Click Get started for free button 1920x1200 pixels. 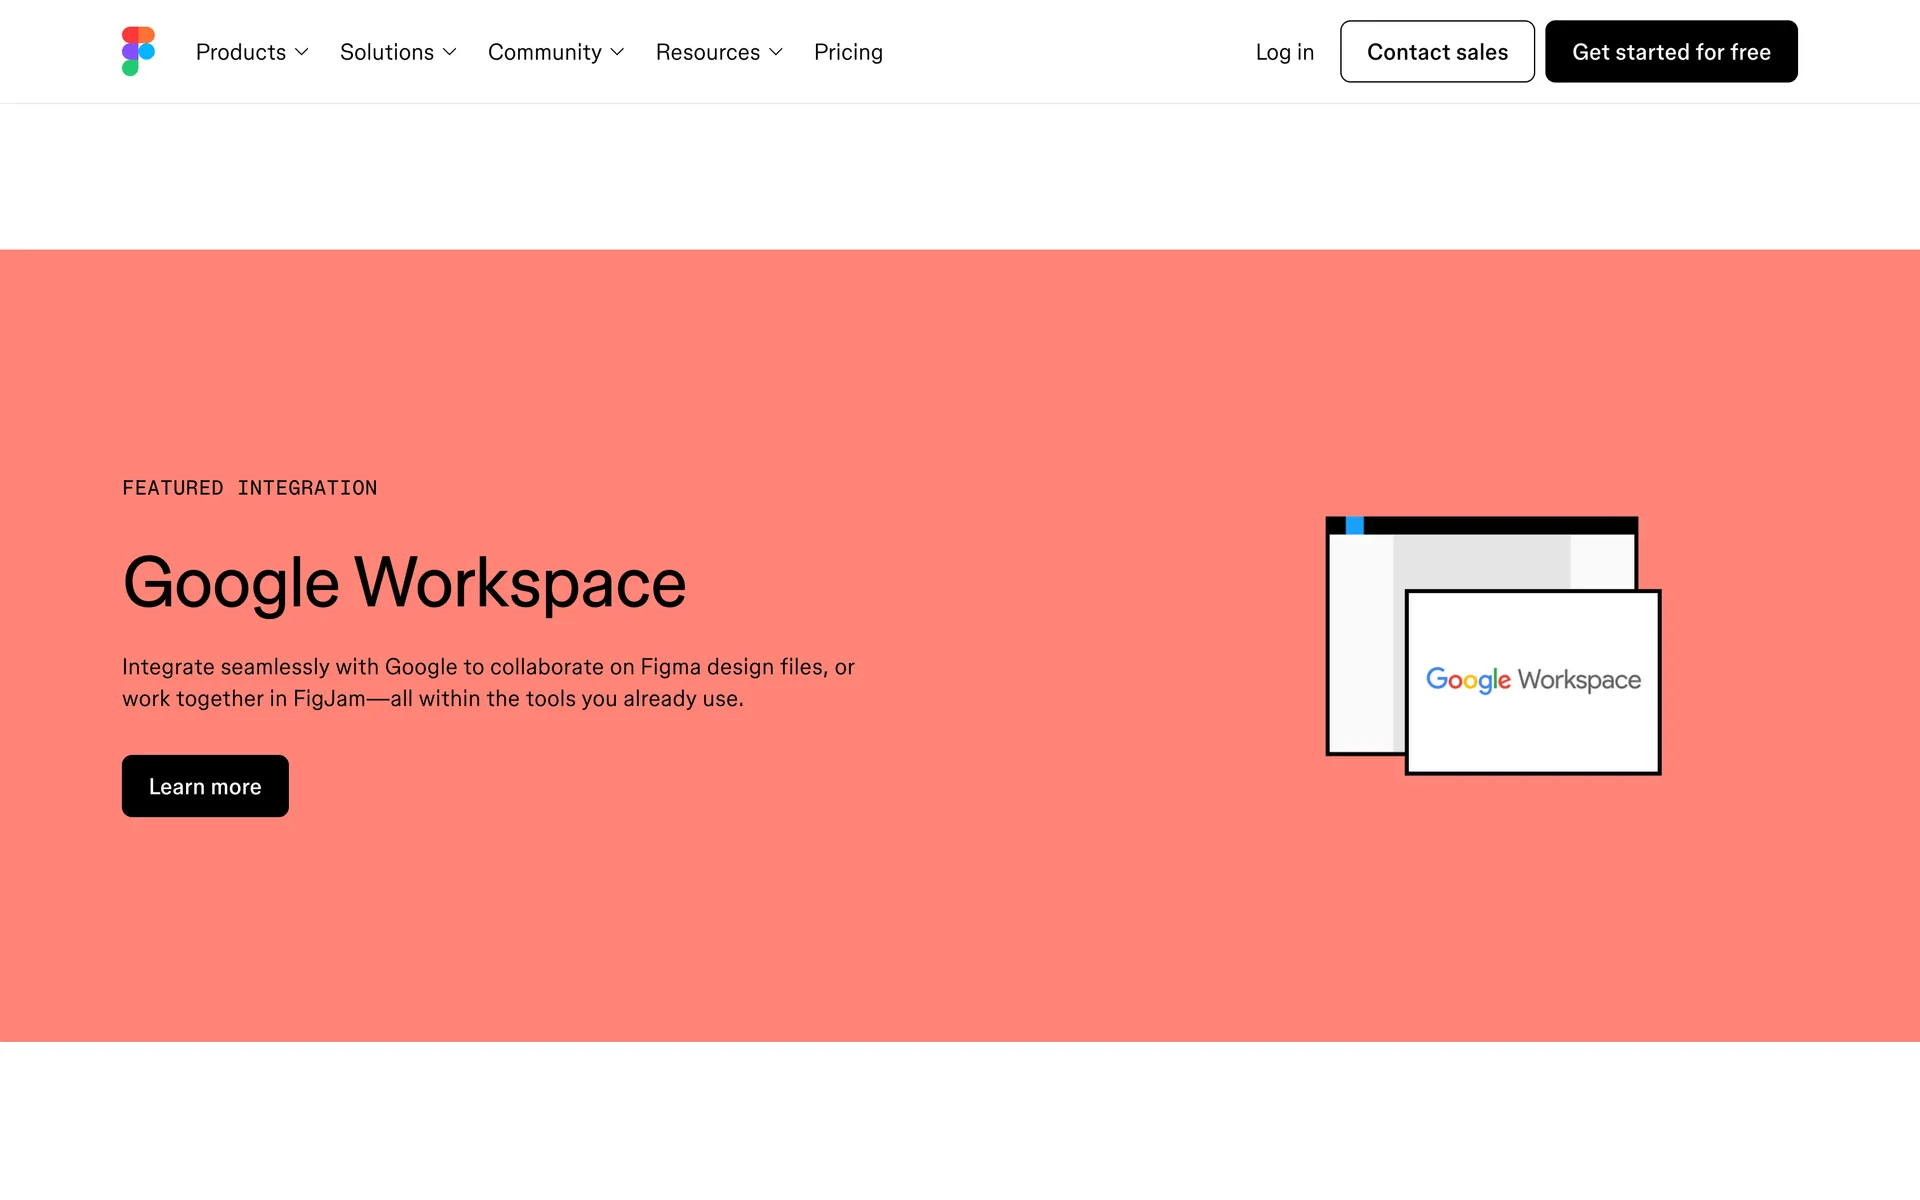pos(1671,52)
